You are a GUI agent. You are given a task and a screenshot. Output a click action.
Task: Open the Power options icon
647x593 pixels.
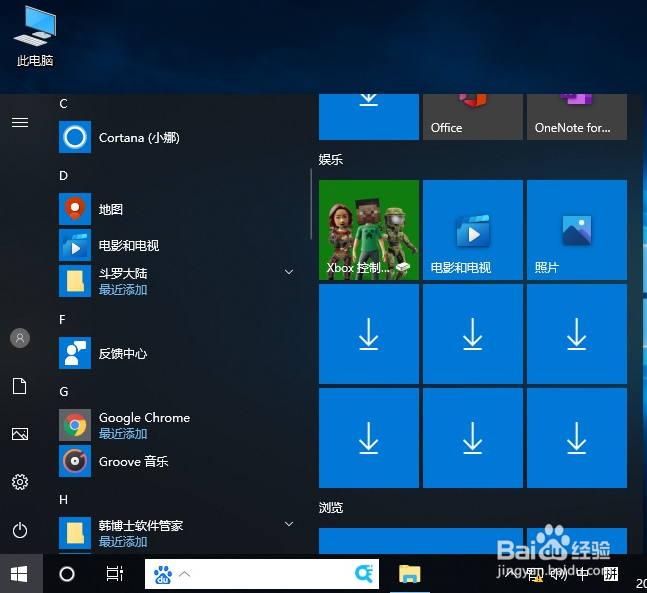point(20,530)
